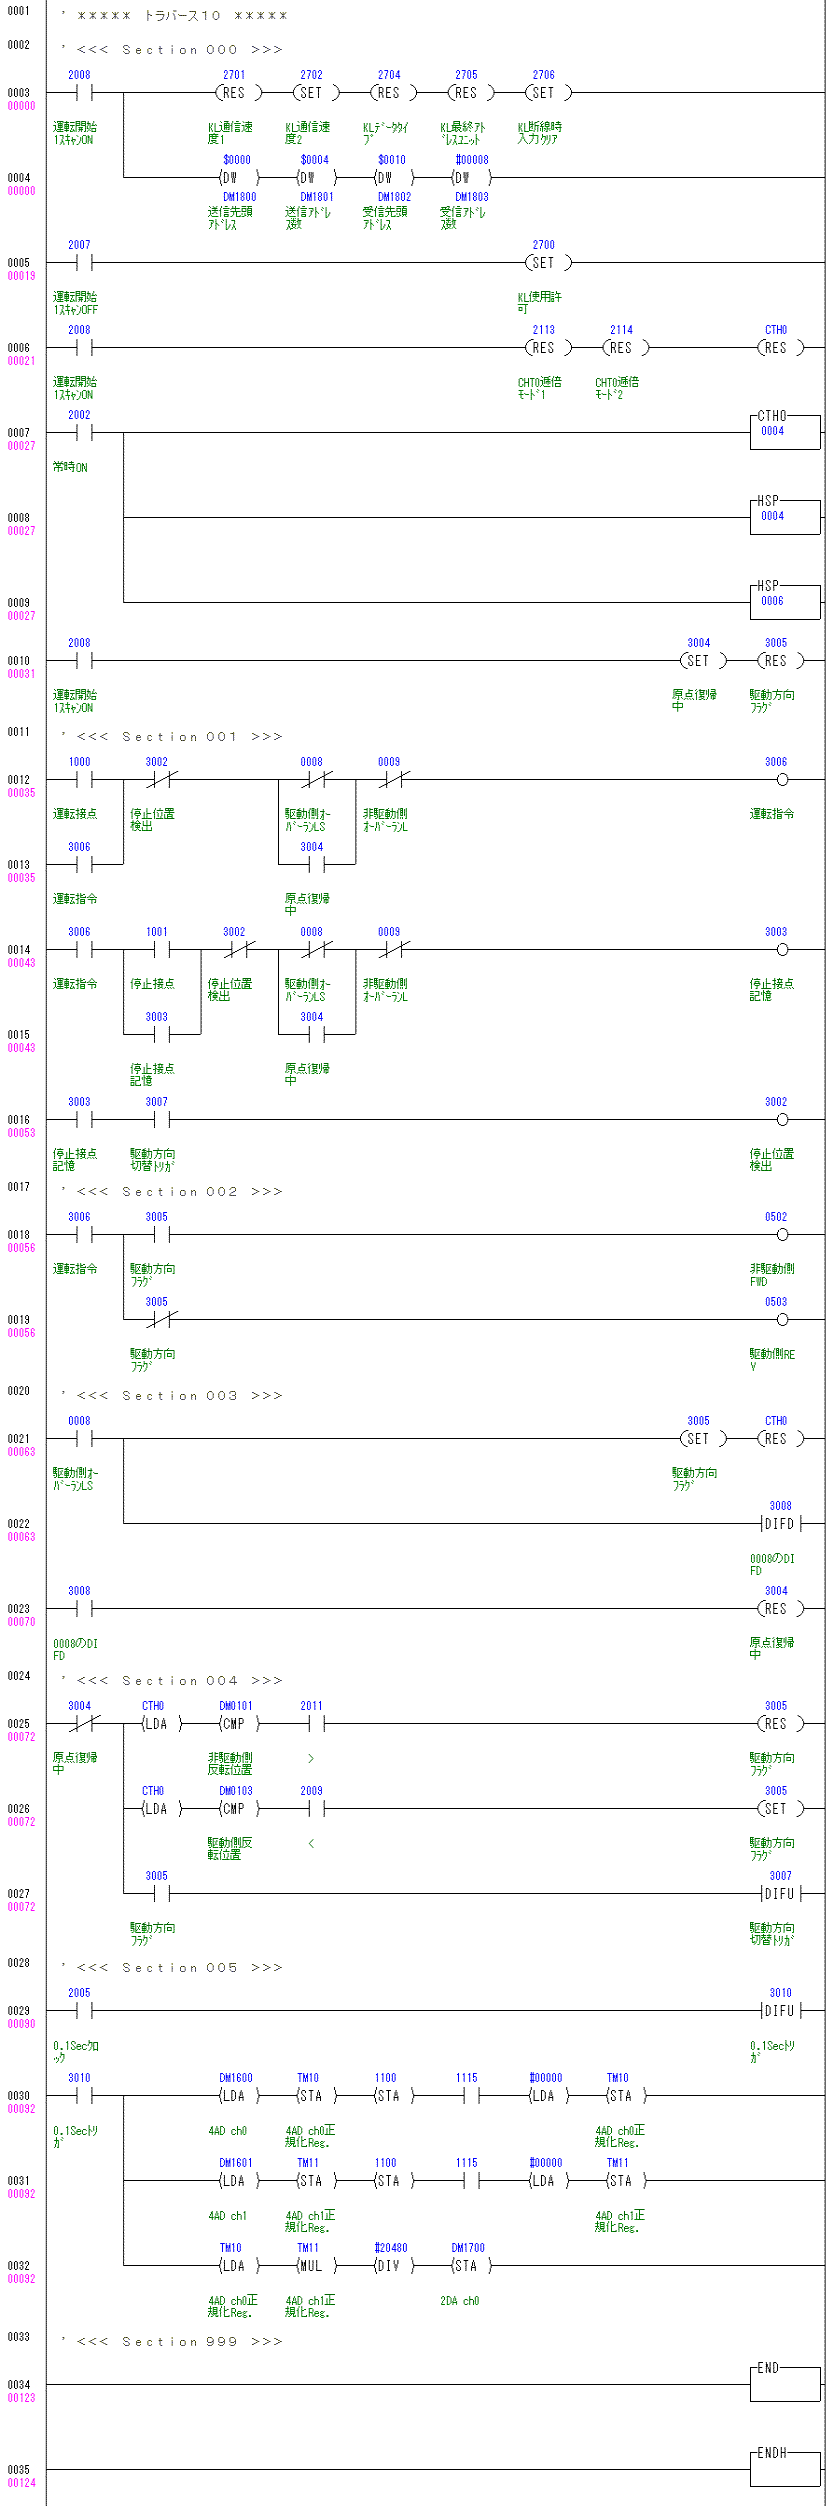Screen dimensions: 837x2509
Task: Select the RES 2114 coil
Action: coord(625,348)
